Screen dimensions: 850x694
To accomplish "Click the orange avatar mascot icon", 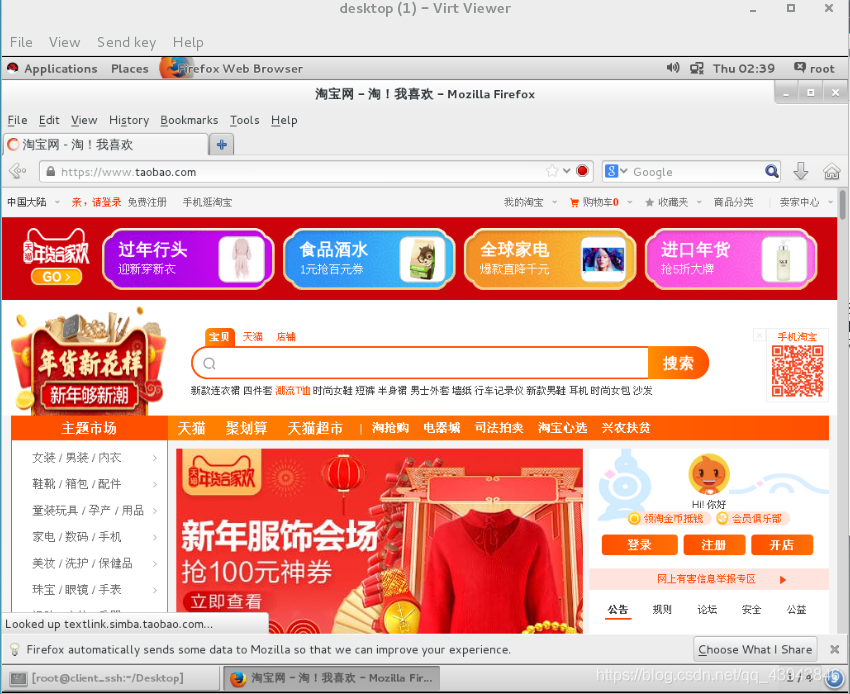I will pyautogui.click(x=709, y=475).
